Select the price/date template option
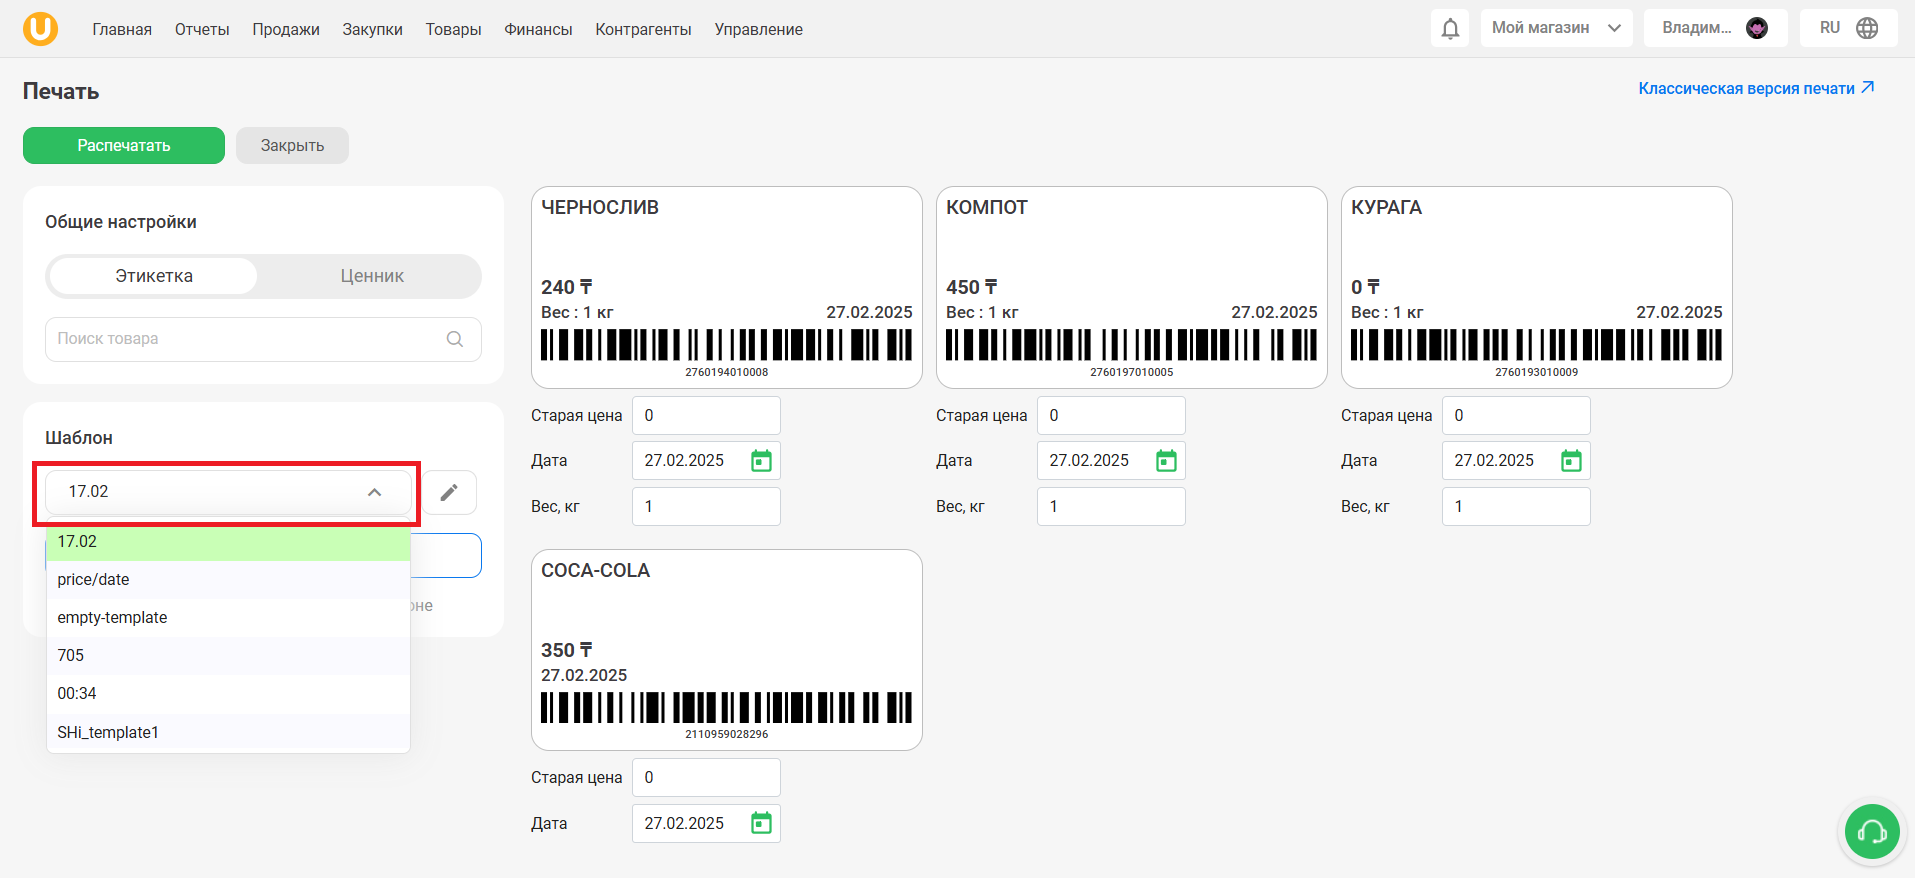Screen dimensions: 1915x878 (228, 580)
